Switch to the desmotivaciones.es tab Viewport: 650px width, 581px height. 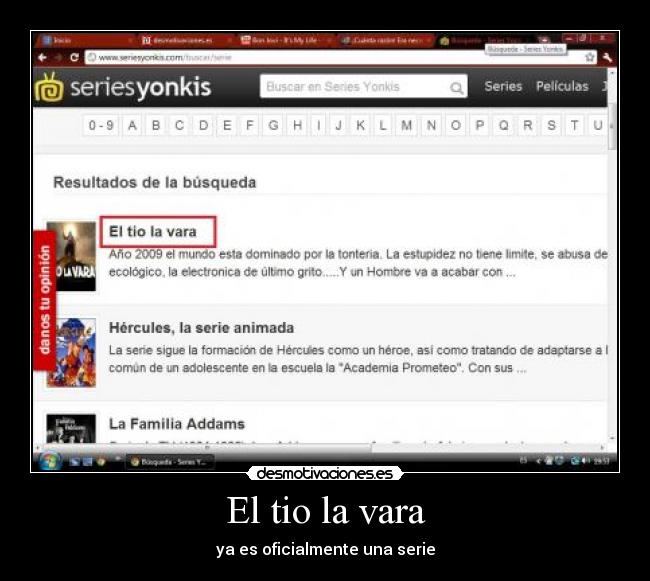[184, 40]
